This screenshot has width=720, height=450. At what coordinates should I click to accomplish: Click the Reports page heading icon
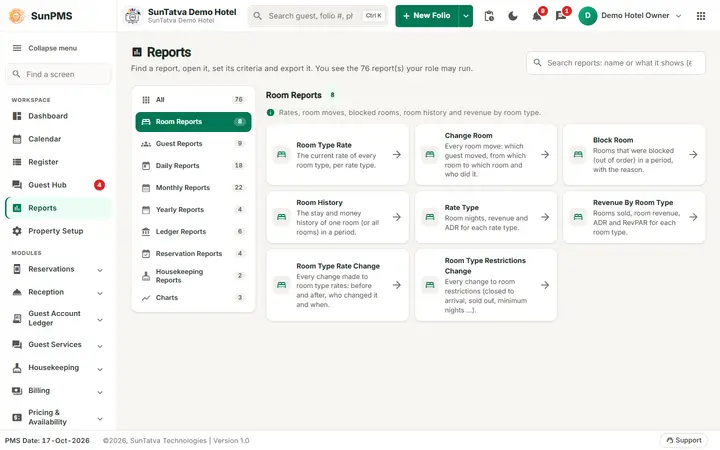(137, 52)
